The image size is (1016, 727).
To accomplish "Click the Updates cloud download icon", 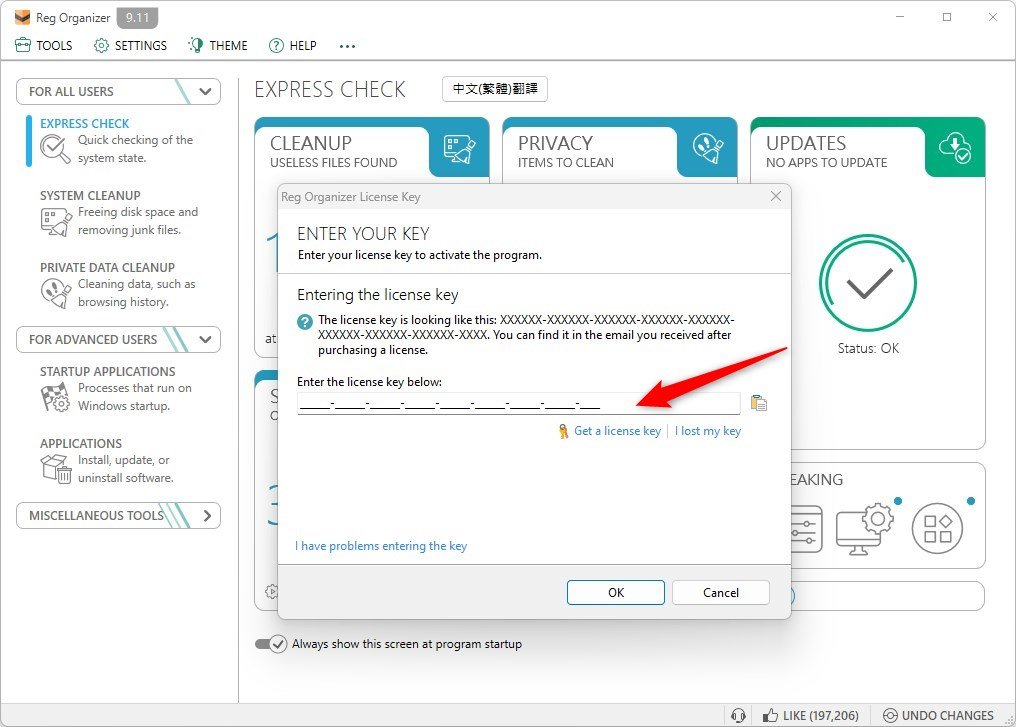I will pos(955,148).
